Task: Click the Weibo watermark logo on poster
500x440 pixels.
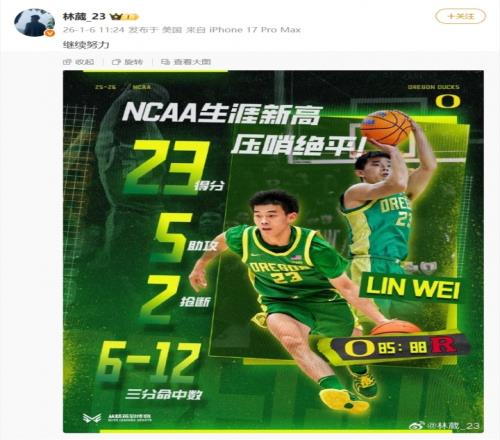Action: click(417, 425)
